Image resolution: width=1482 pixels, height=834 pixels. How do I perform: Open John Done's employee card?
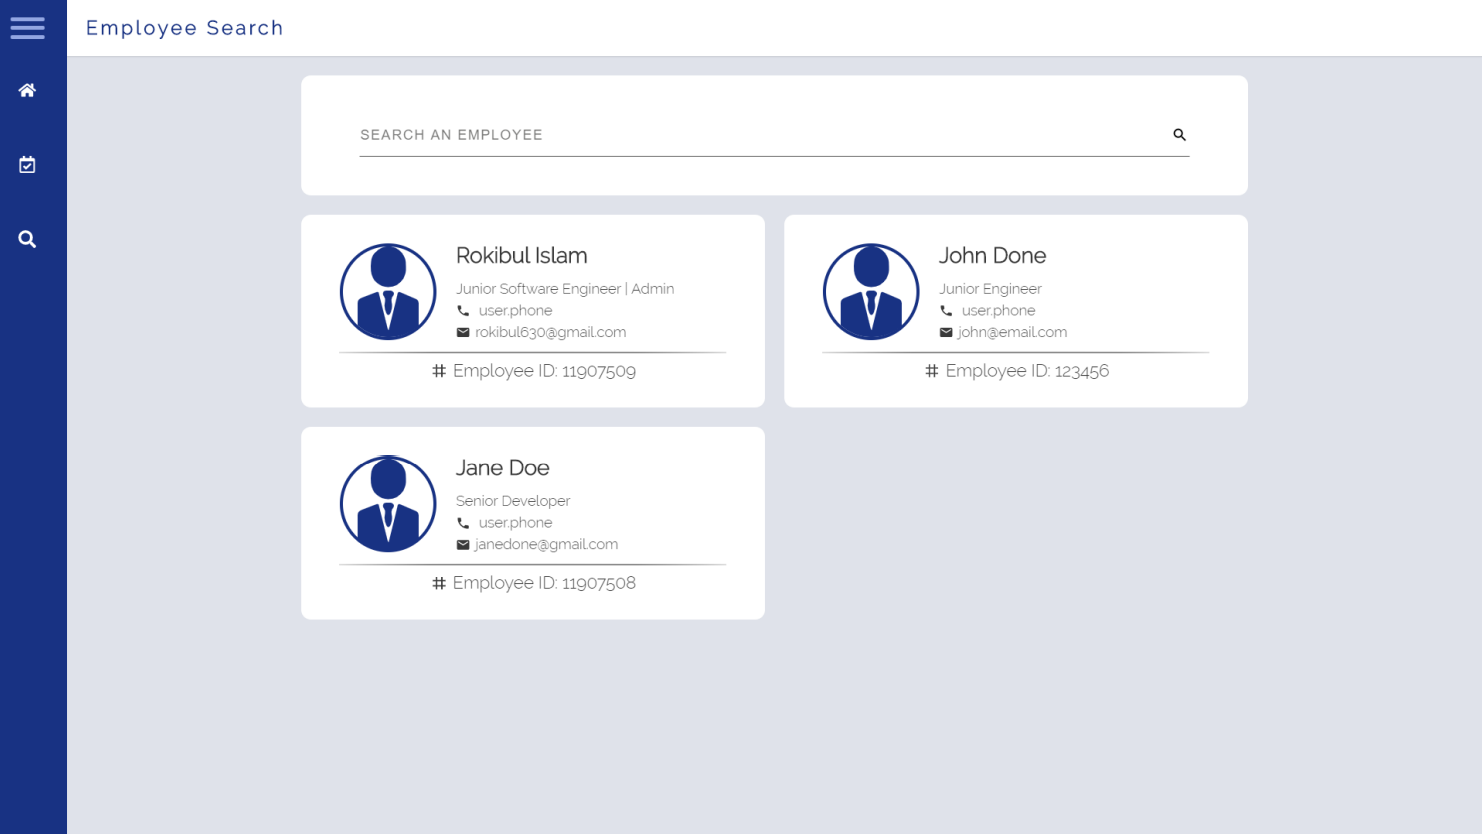click(x=1016, y=311)
